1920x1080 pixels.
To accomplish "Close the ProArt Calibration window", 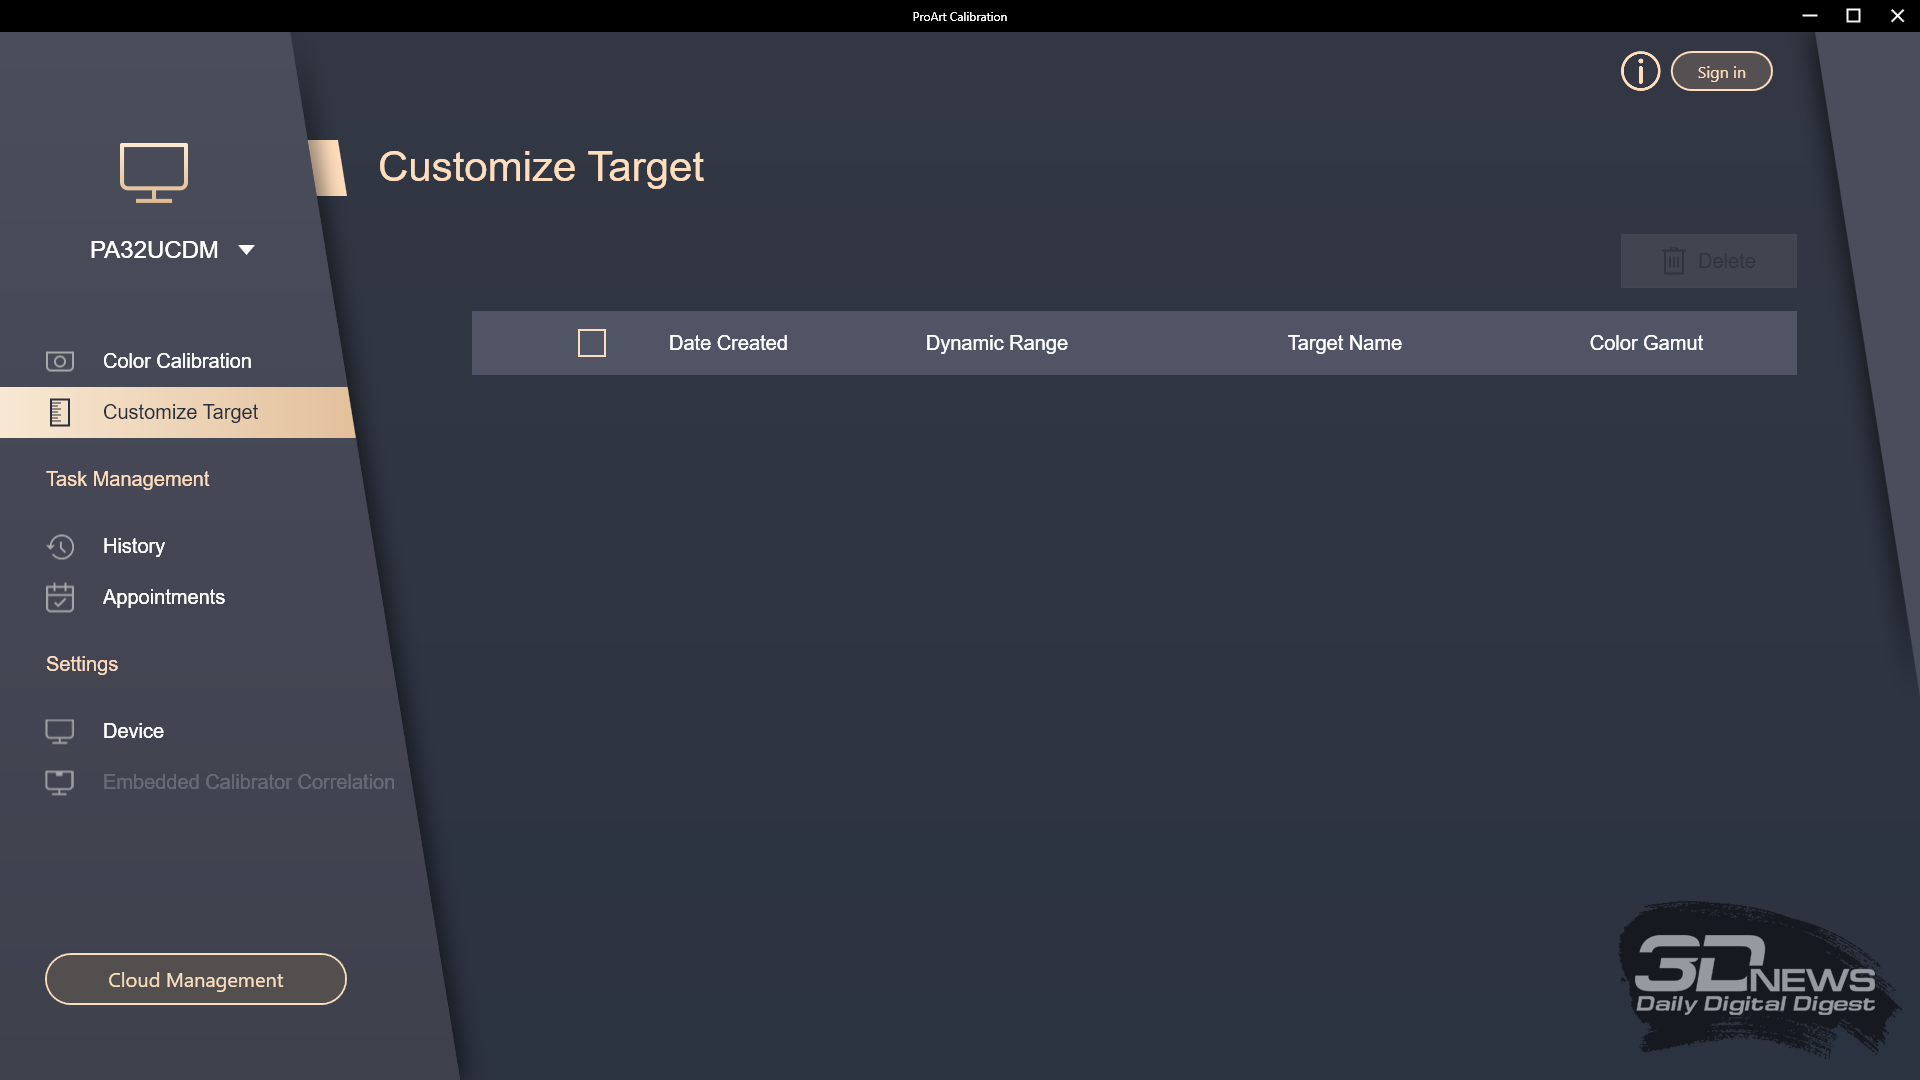I will 1897,16.
